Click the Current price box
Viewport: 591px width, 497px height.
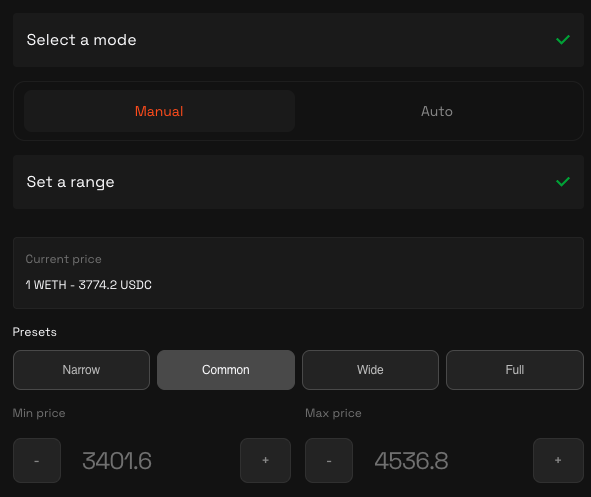(299, 273)
